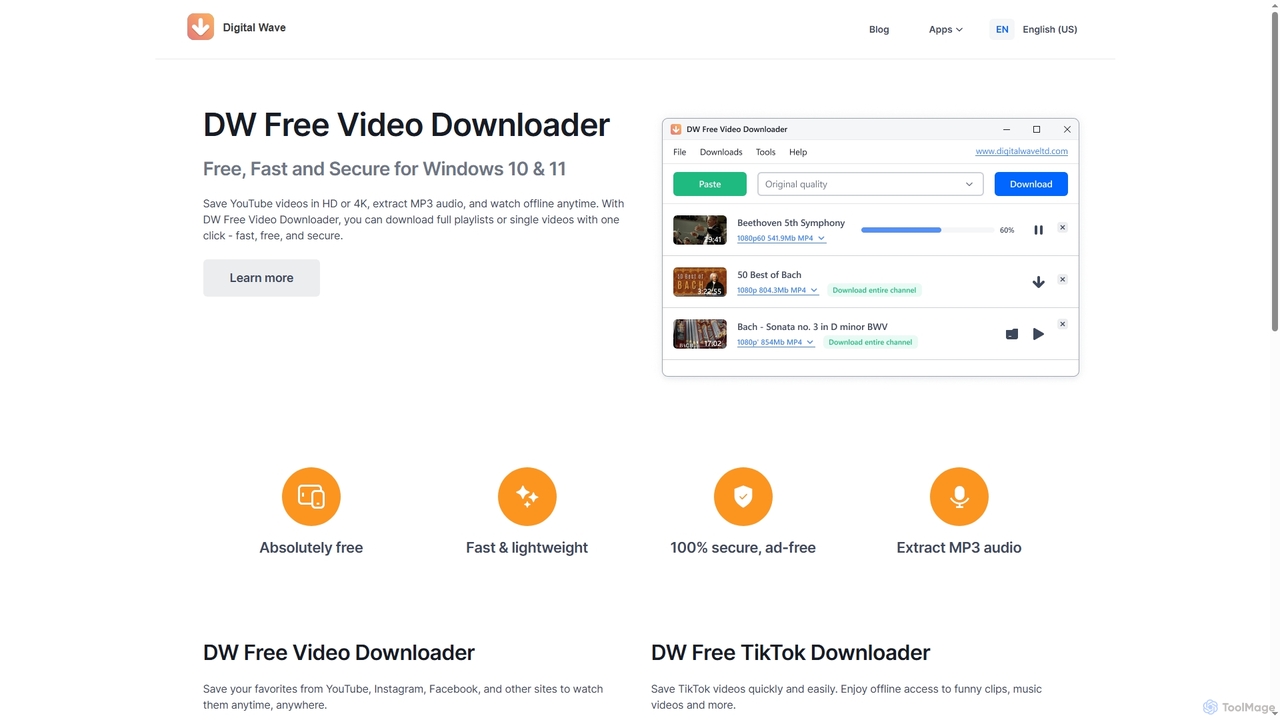
Task: Open the File menu
Action: (680, 152)
